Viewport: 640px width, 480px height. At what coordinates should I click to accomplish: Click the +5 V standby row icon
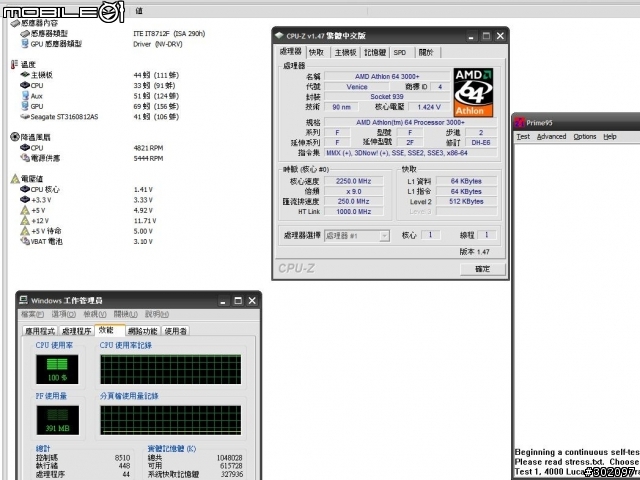pyautogui.click(x=25, y=231)
